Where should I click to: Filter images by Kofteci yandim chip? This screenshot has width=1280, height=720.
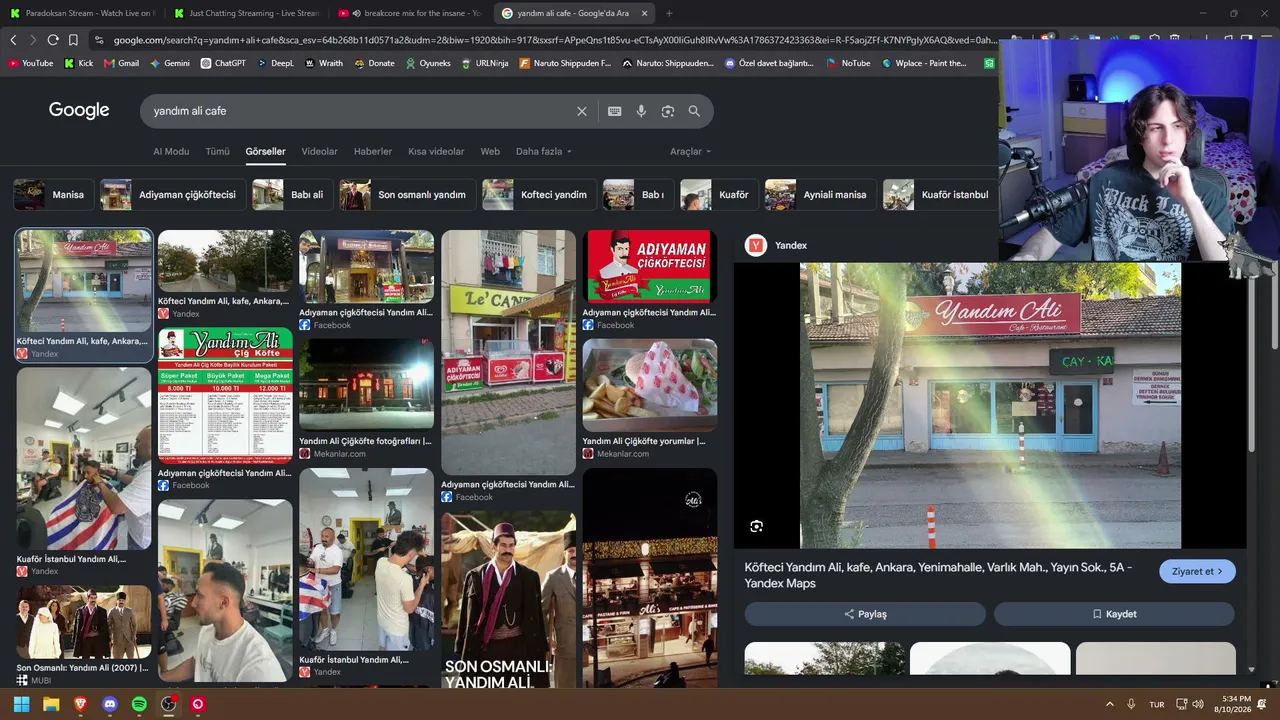click(539, 195)
